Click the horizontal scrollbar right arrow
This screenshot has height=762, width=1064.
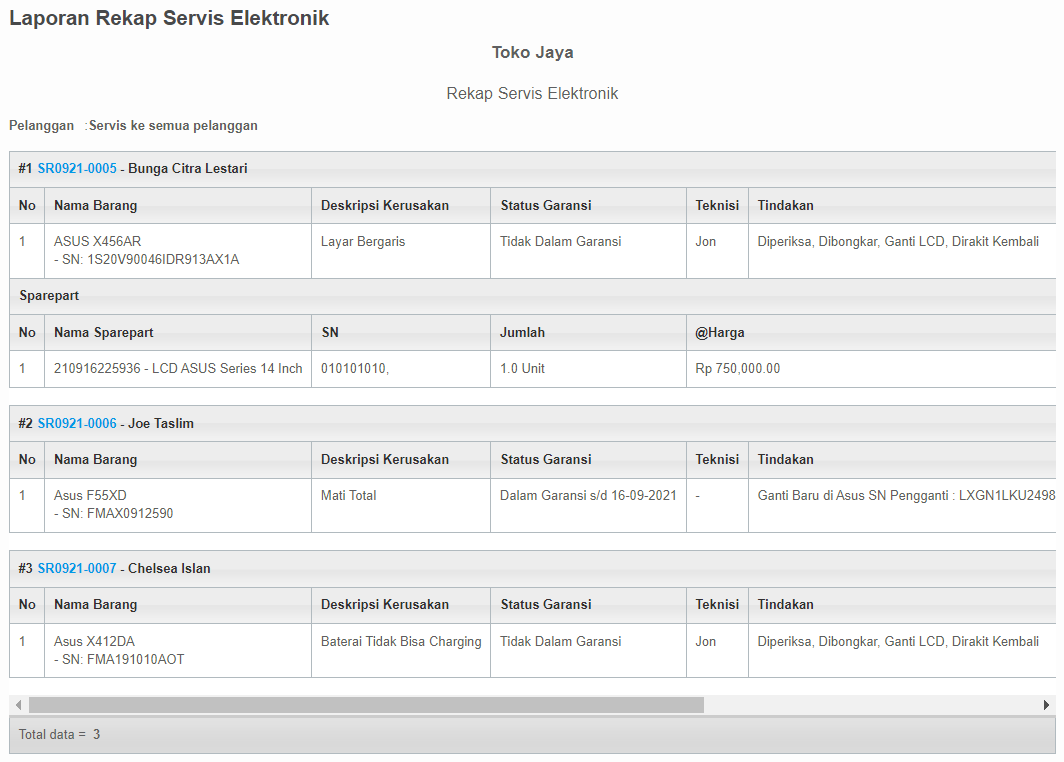pos(1046,705)
